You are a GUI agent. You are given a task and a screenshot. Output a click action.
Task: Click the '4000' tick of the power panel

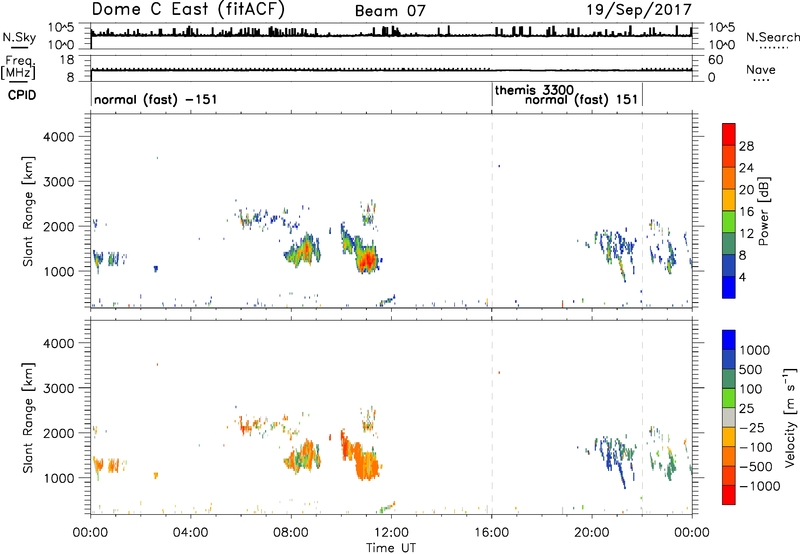tap(59, 137)
